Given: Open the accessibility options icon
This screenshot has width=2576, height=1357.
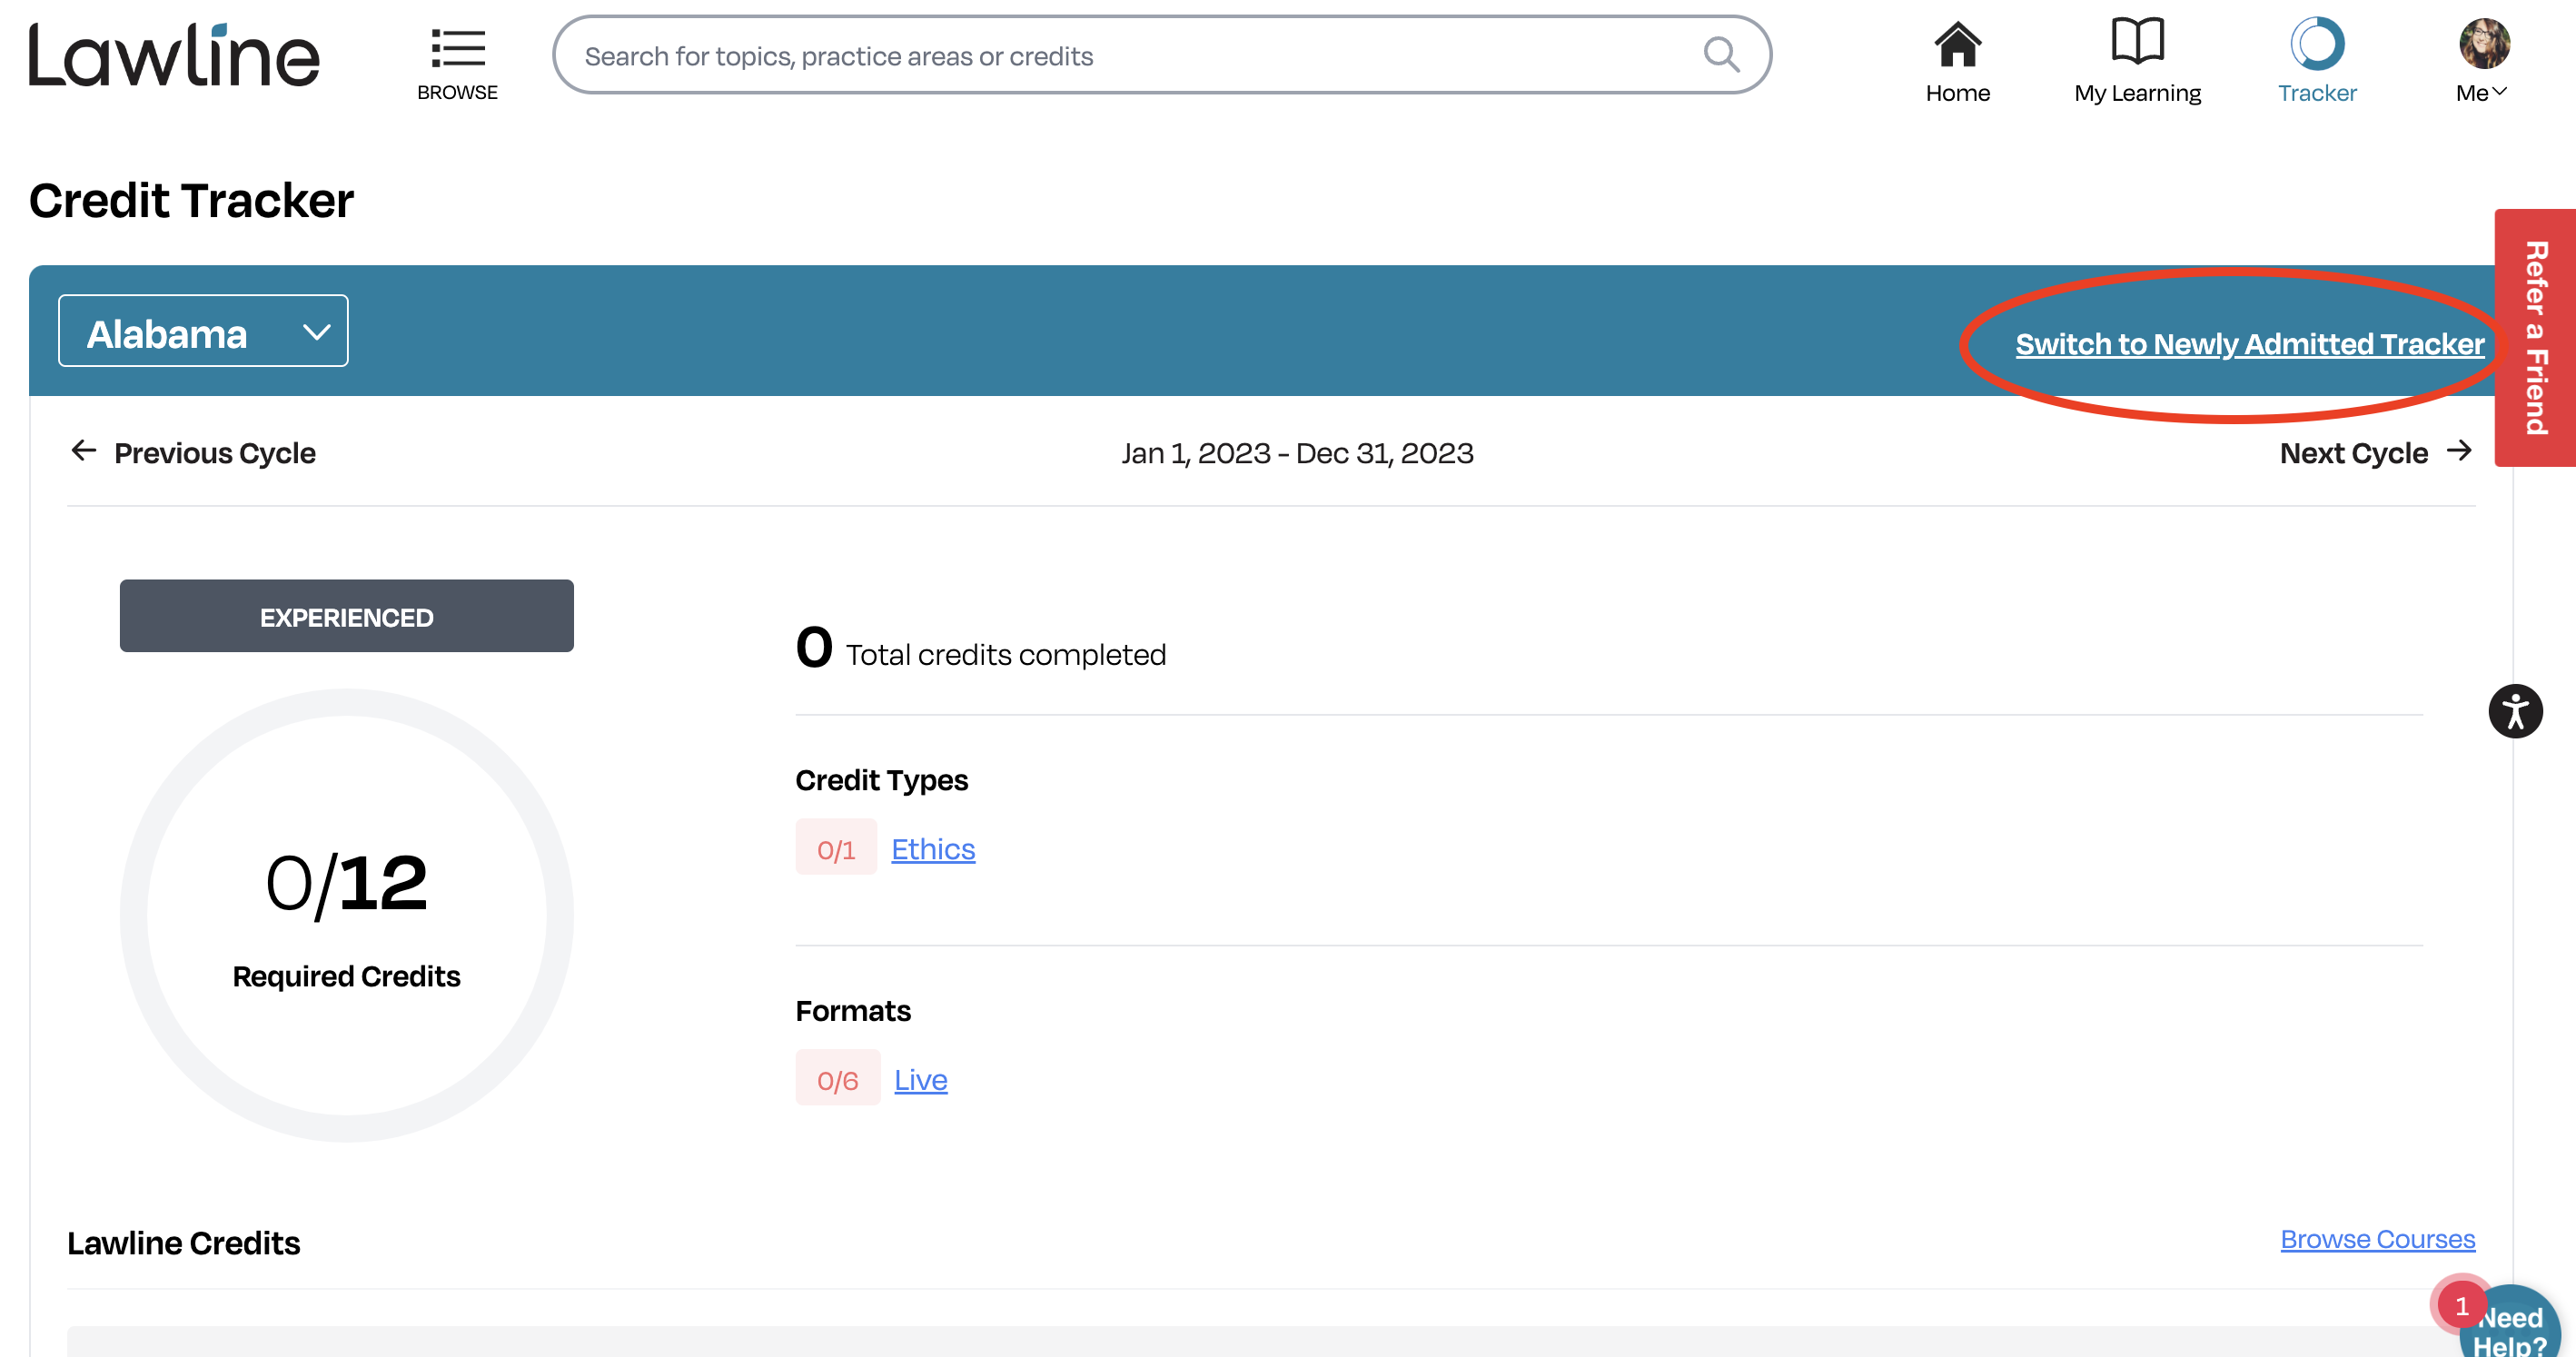Looking at the screenshot, I should click(x=2515, y=711).
